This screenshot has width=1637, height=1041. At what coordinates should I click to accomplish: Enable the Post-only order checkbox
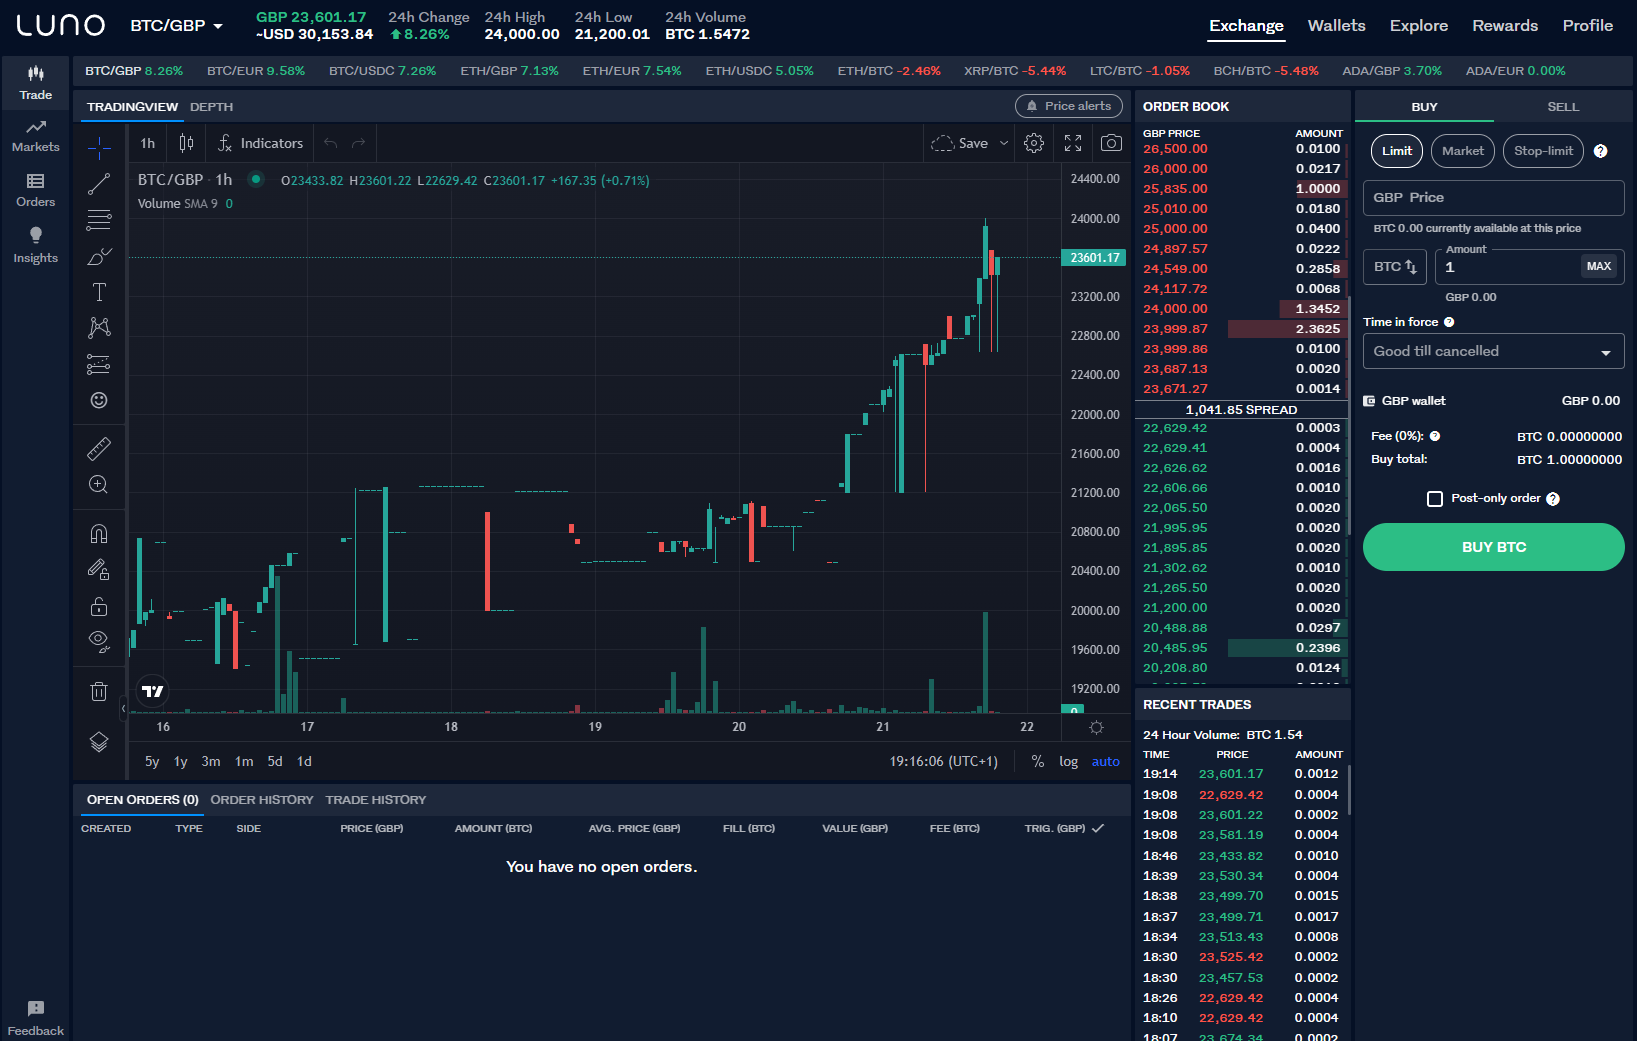[x=1435, y=499]
